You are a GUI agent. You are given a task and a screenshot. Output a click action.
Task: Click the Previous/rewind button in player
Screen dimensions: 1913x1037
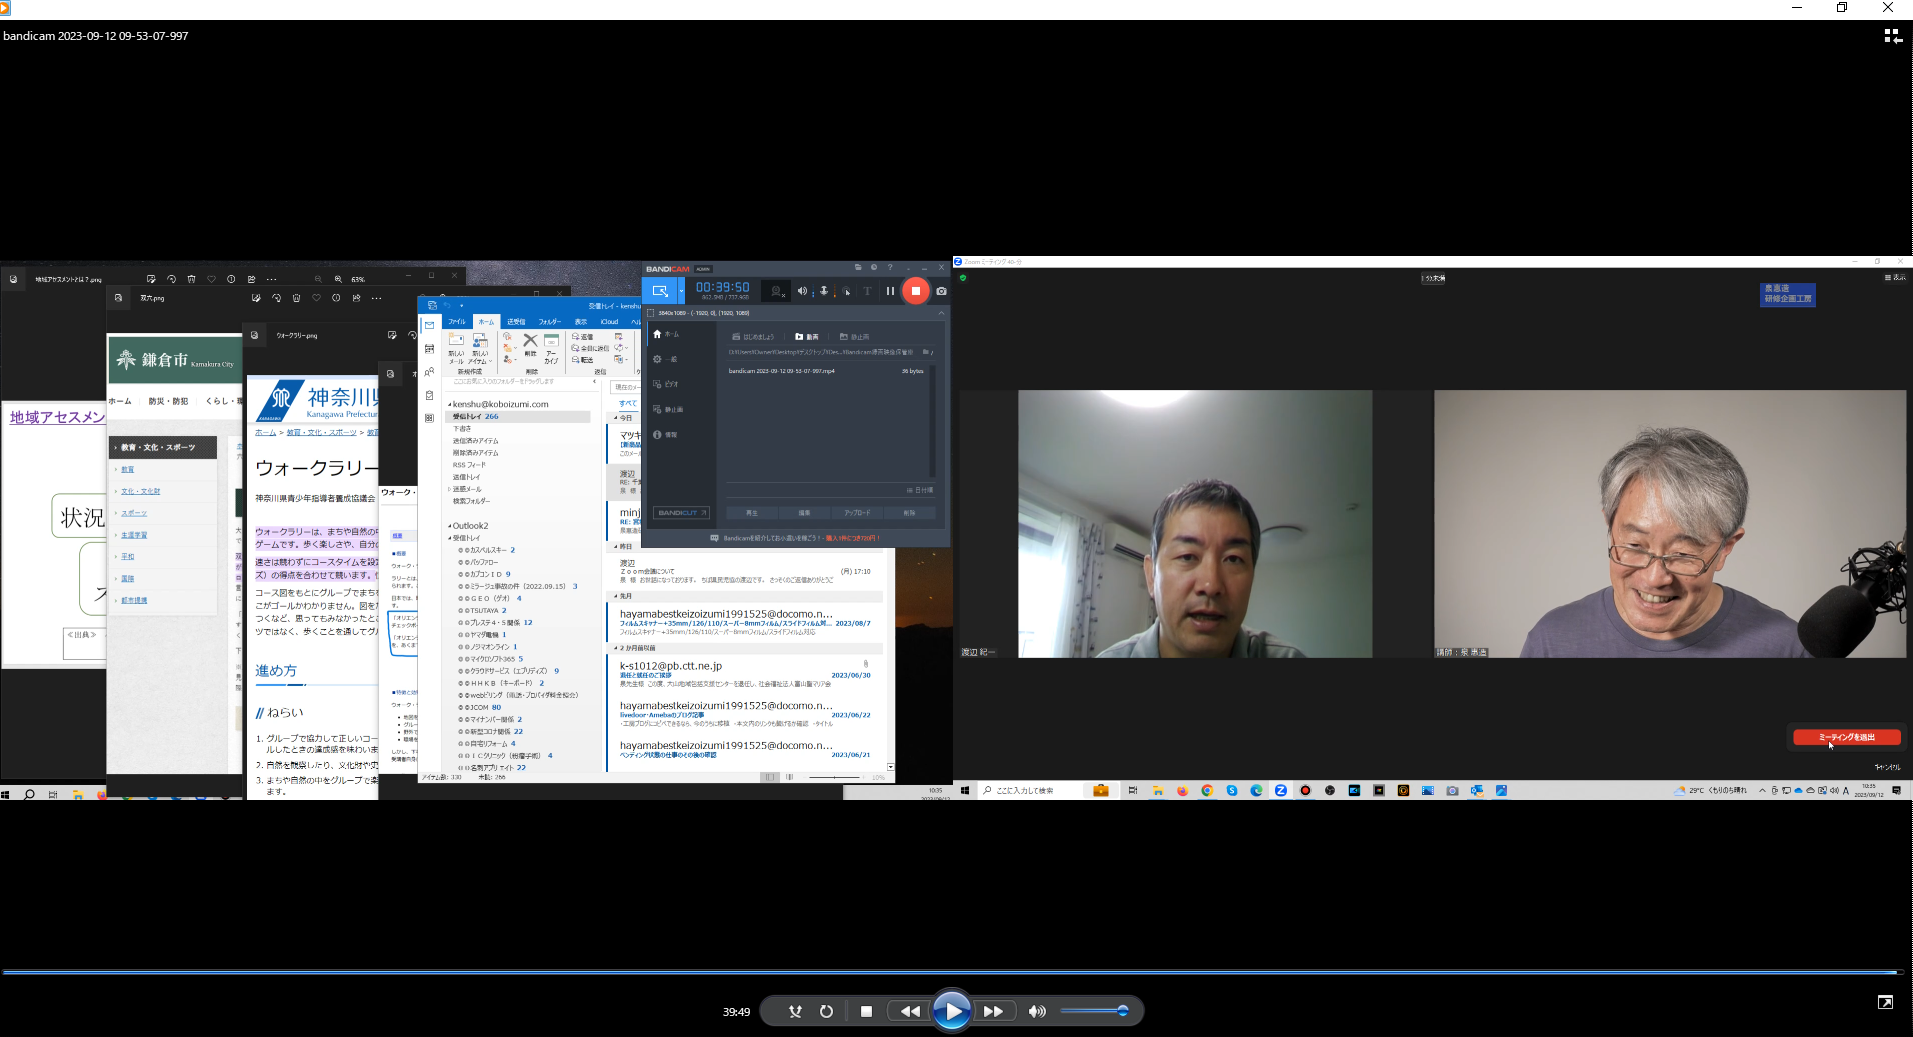(x=910, y=1011)
